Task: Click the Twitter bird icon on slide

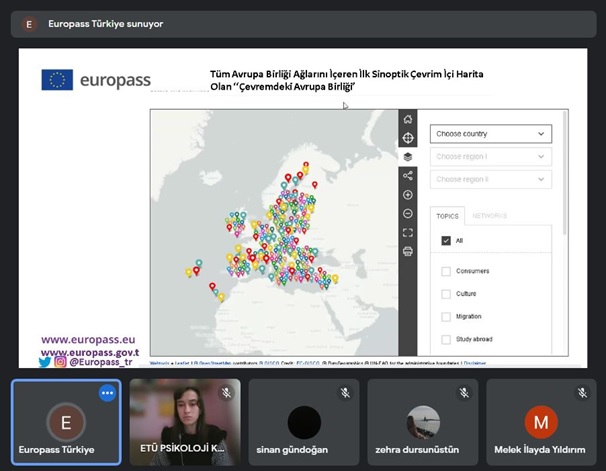Action: coord(45,362)
